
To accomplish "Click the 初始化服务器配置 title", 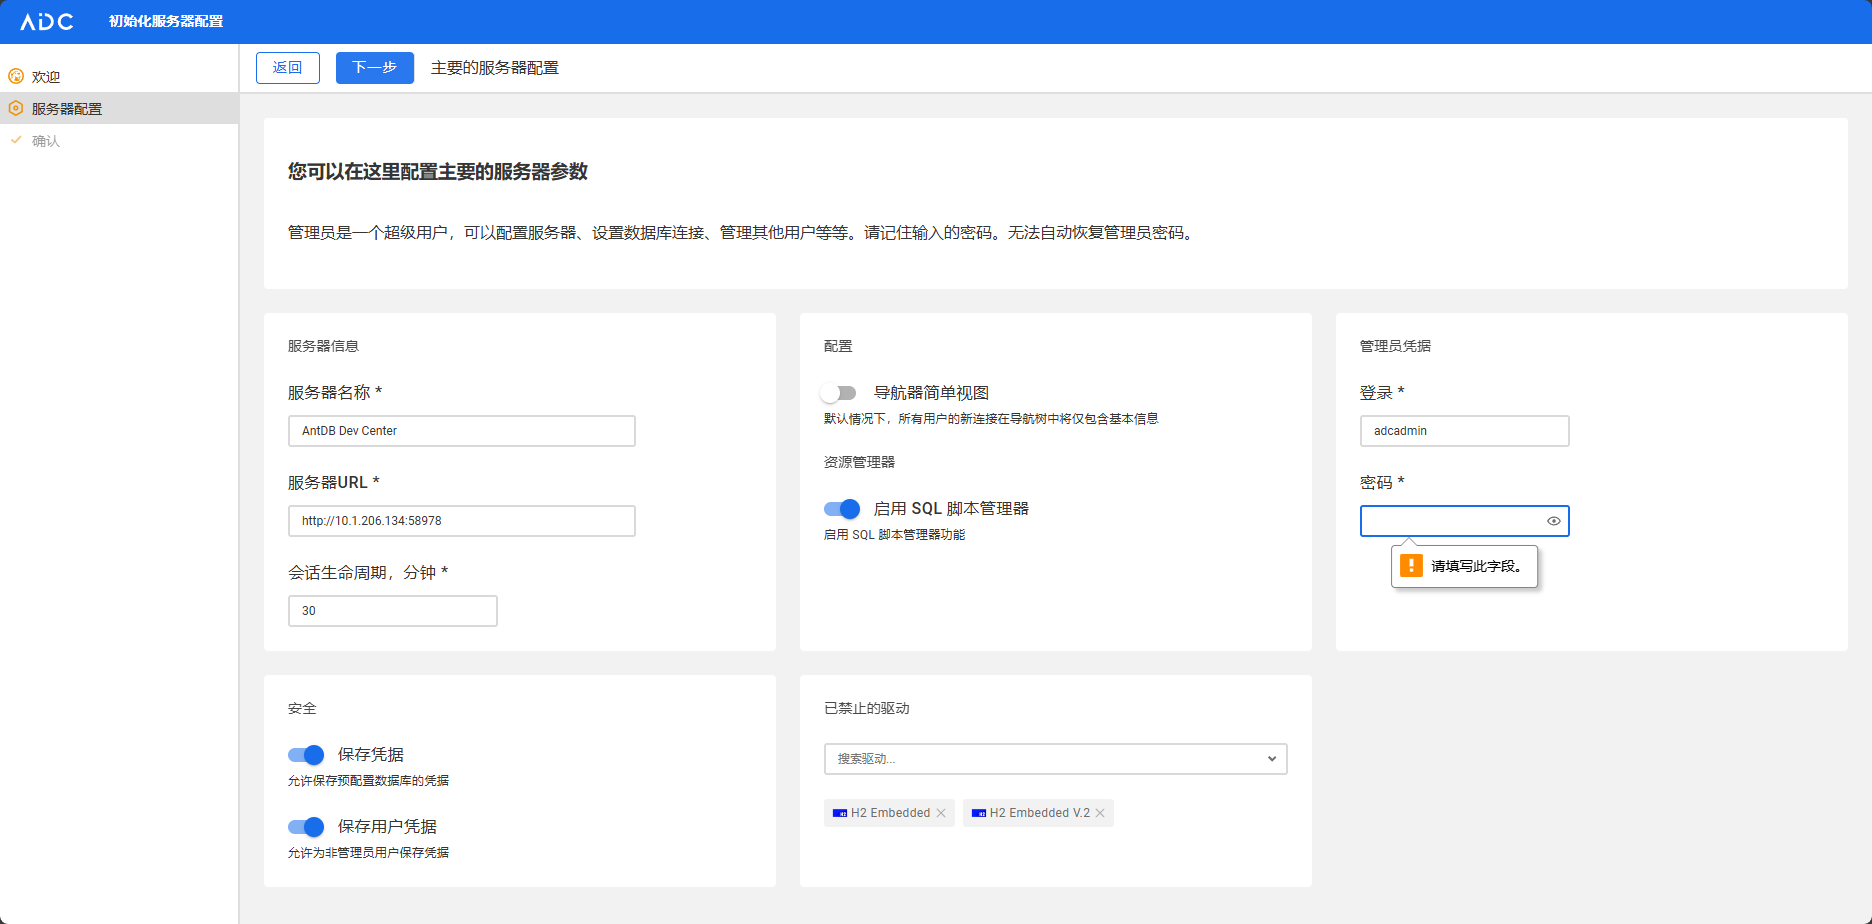I will click(166, 21).
